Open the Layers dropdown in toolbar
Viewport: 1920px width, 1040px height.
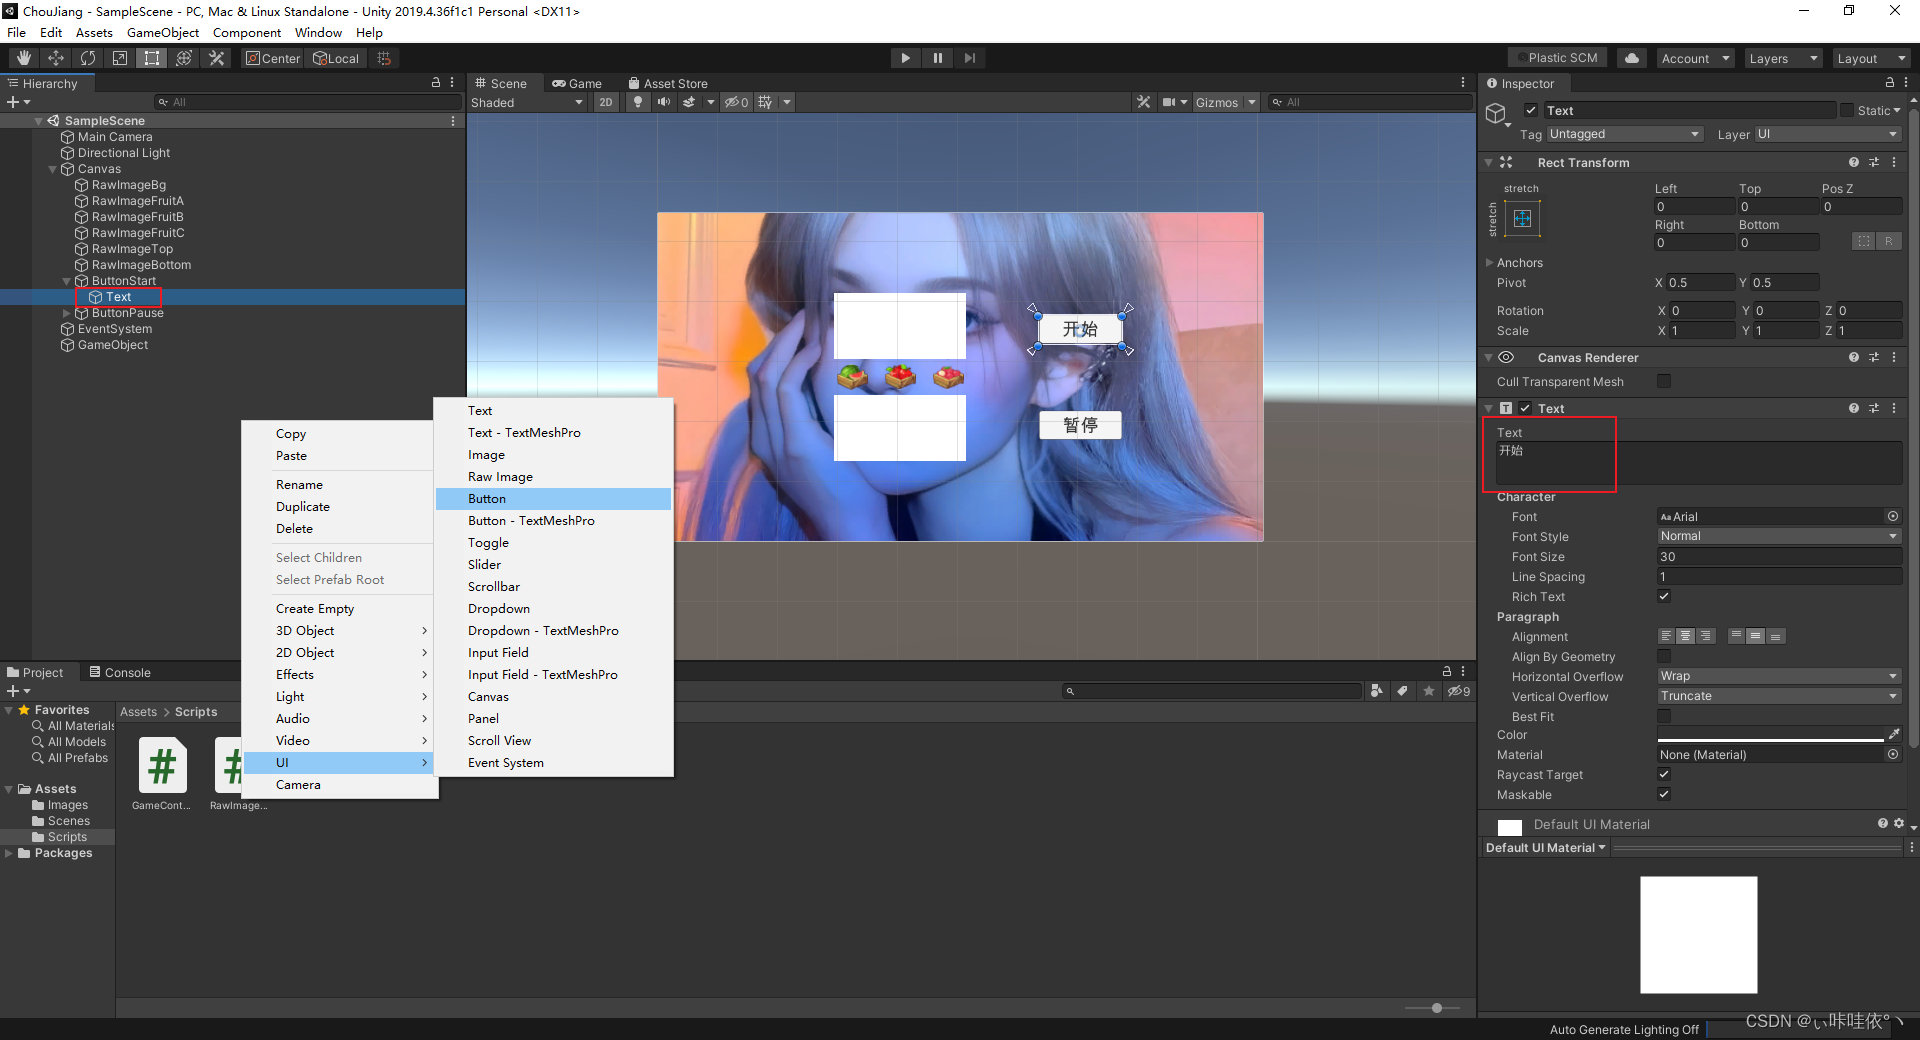click(x=1783, y=58)
